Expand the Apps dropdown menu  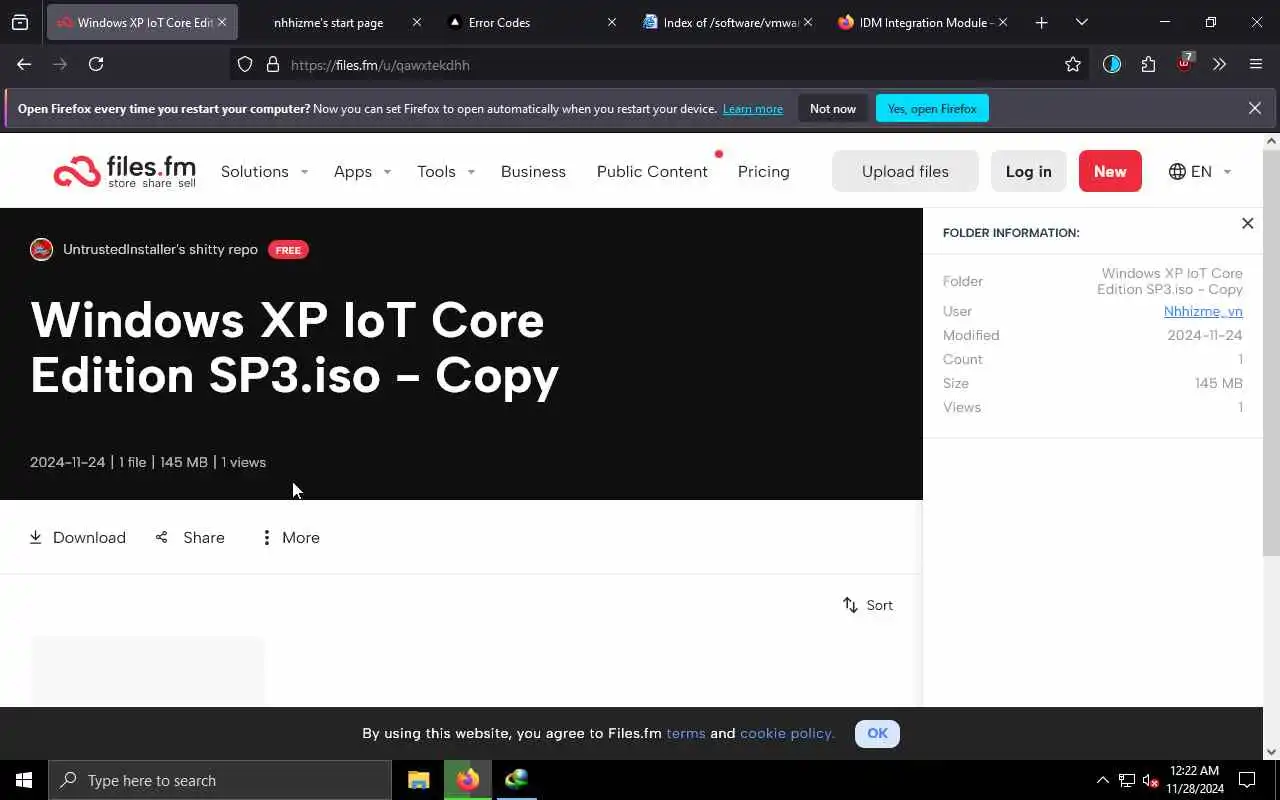(362, 171)
